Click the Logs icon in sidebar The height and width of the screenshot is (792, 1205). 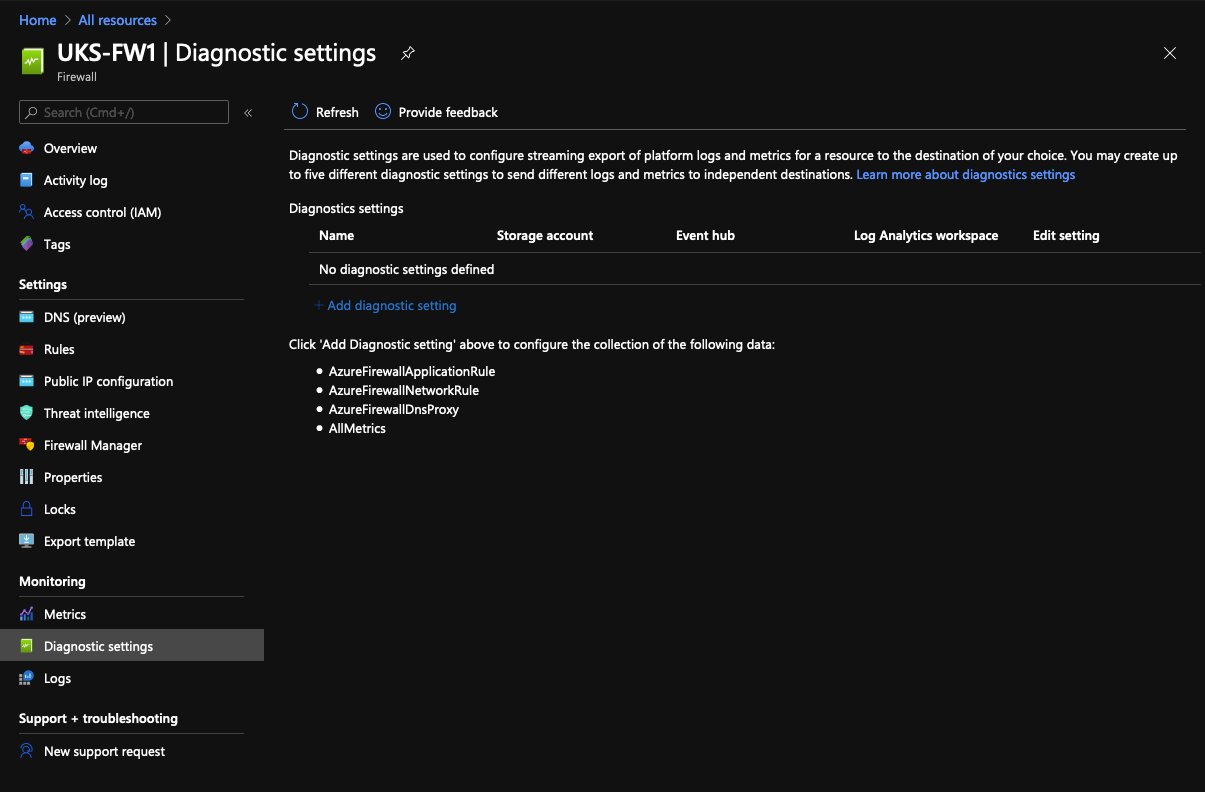[x=27, y=678]
